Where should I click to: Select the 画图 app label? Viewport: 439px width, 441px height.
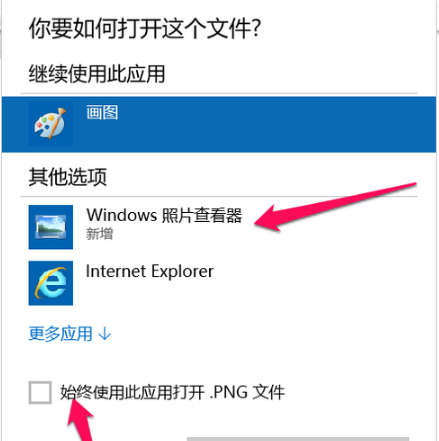pos(102,112)
